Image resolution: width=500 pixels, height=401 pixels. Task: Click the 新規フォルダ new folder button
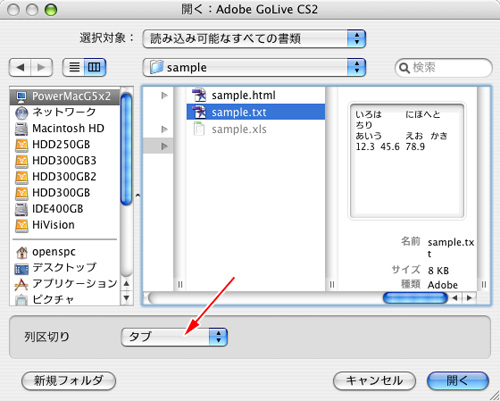click(69, 381)
